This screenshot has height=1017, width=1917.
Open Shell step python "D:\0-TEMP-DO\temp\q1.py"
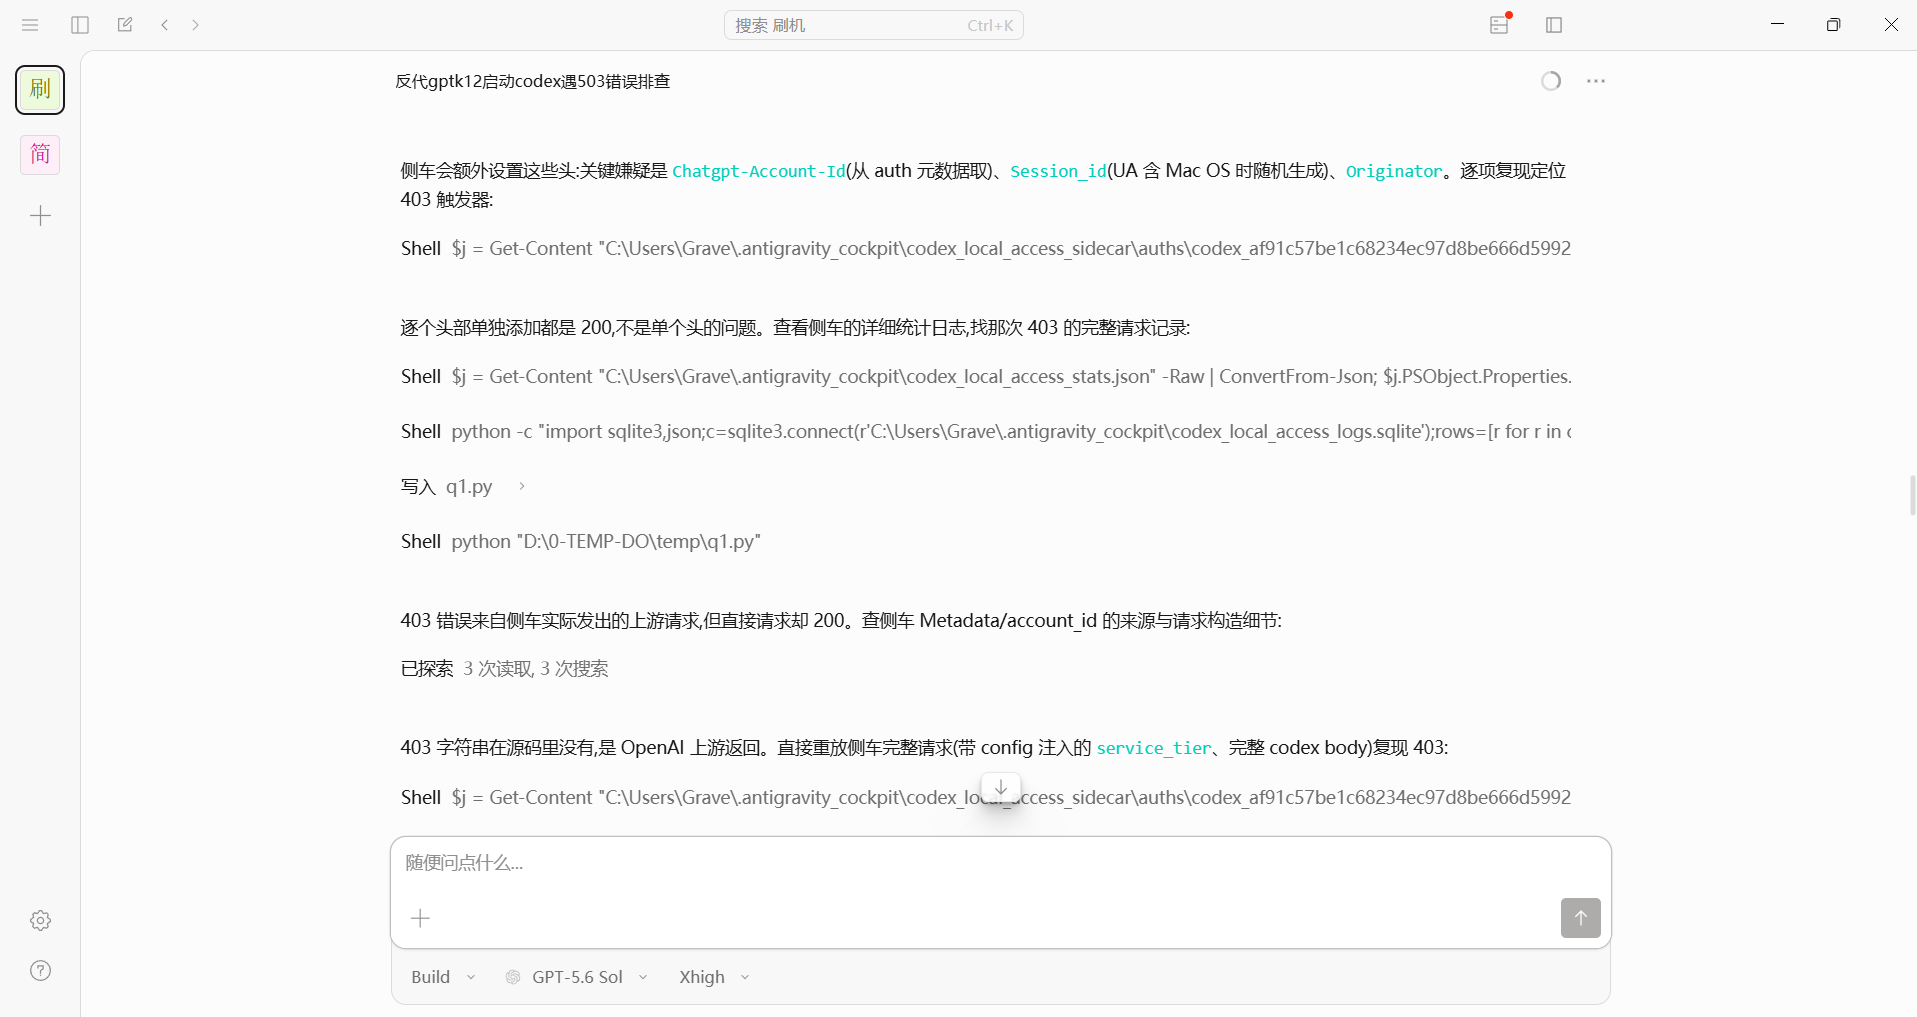coord(581,541)
